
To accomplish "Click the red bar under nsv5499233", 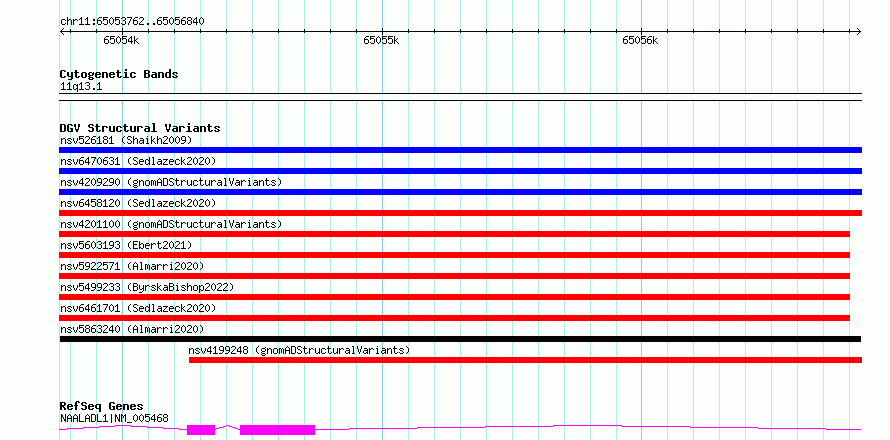I will click(455, 297).
